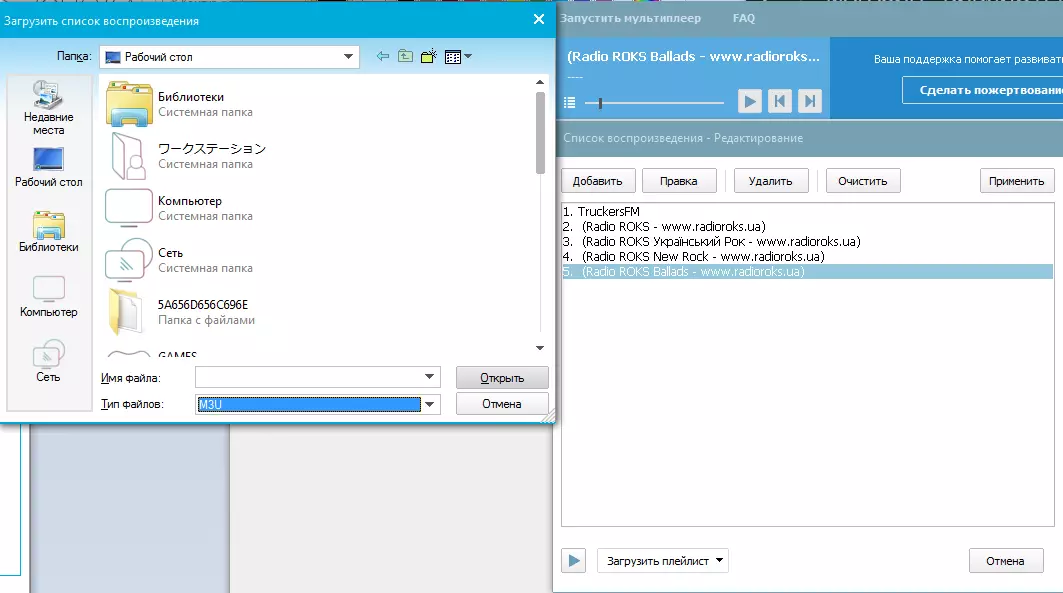Expand the Загрузить плейлист dropdown
Image resolution: width=1063 pixels, height=593 pixels.
662,560
